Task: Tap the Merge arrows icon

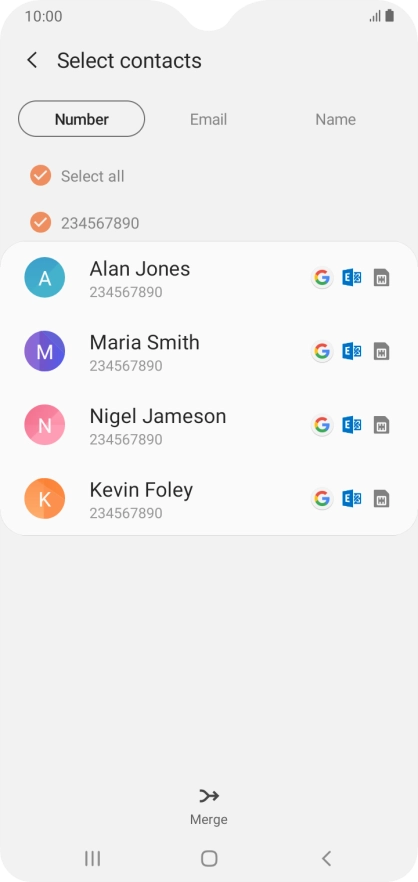Action: 209,795
